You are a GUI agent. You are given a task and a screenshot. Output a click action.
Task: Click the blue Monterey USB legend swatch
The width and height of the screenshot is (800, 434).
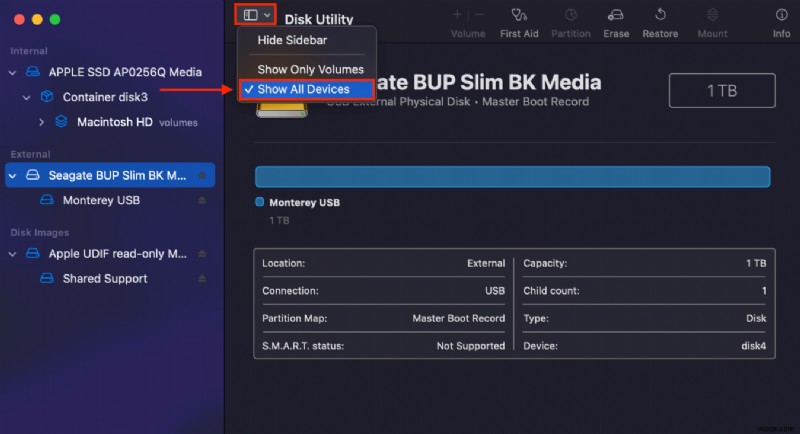tap(259, 202)
